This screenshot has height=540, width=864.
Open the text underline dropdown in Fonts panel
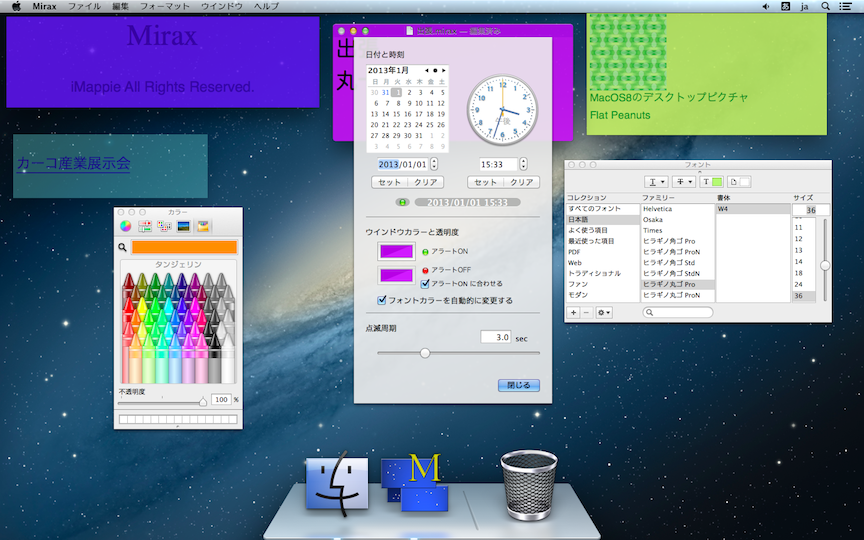[x=657, y=182]
